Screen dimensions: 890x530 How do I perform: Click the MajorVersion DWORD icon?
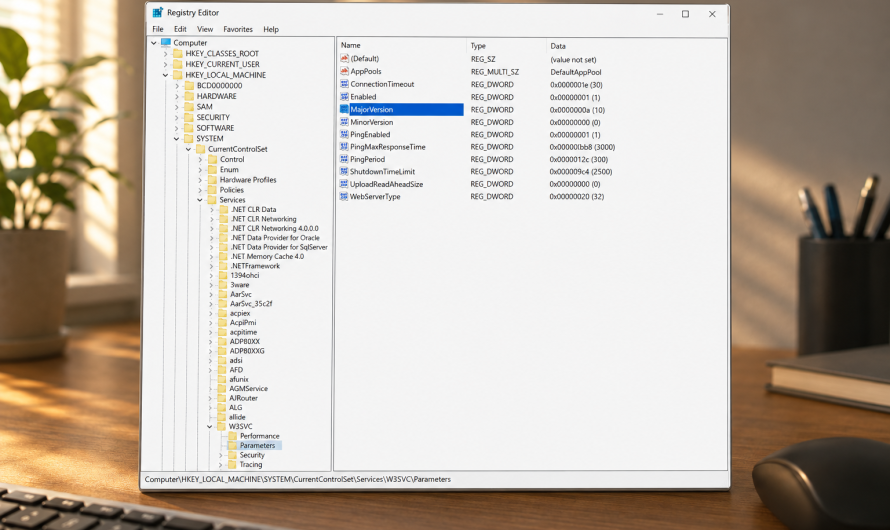click(344, 110)
